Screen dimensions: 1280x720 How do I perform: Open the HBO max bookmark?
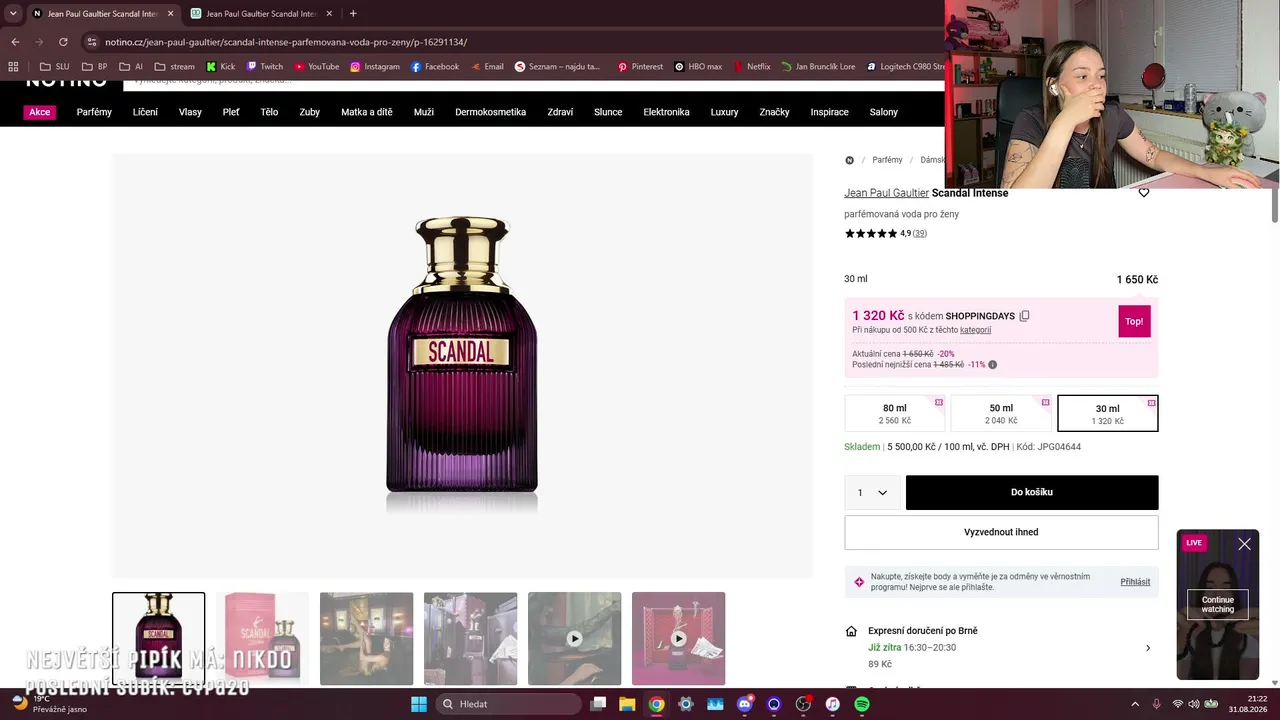[x=698, y=67]
